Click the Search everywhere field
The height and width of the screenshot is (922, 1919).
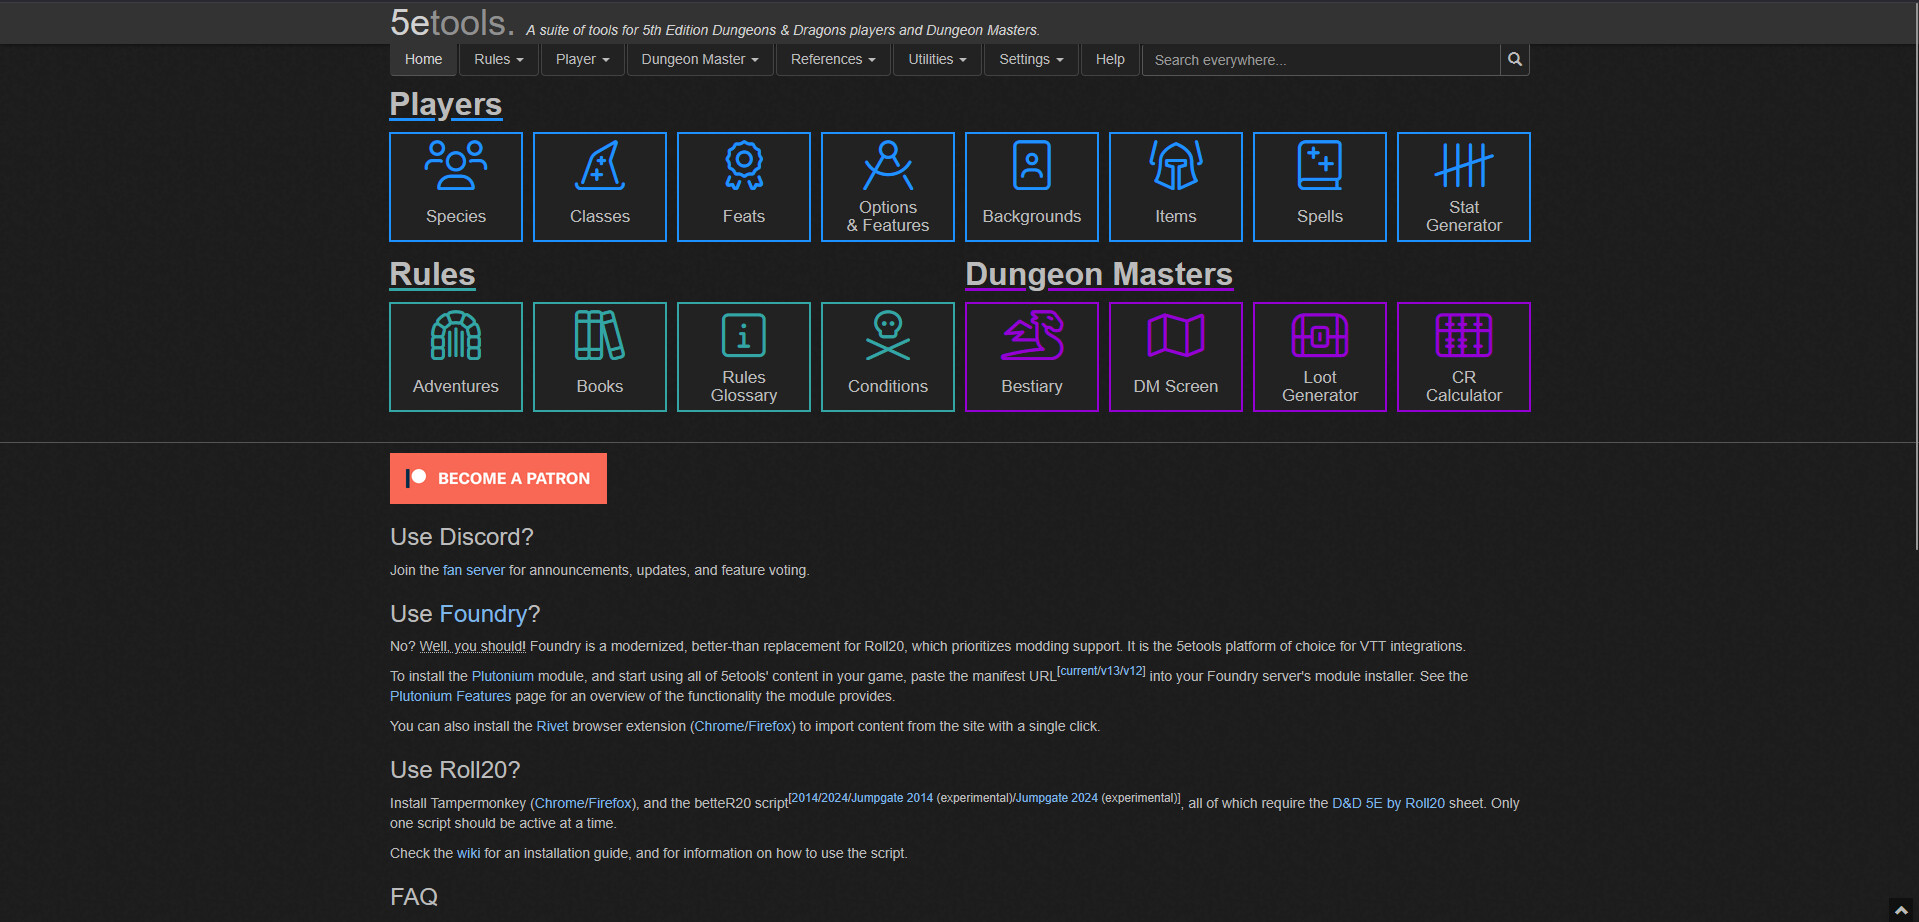1321,60
